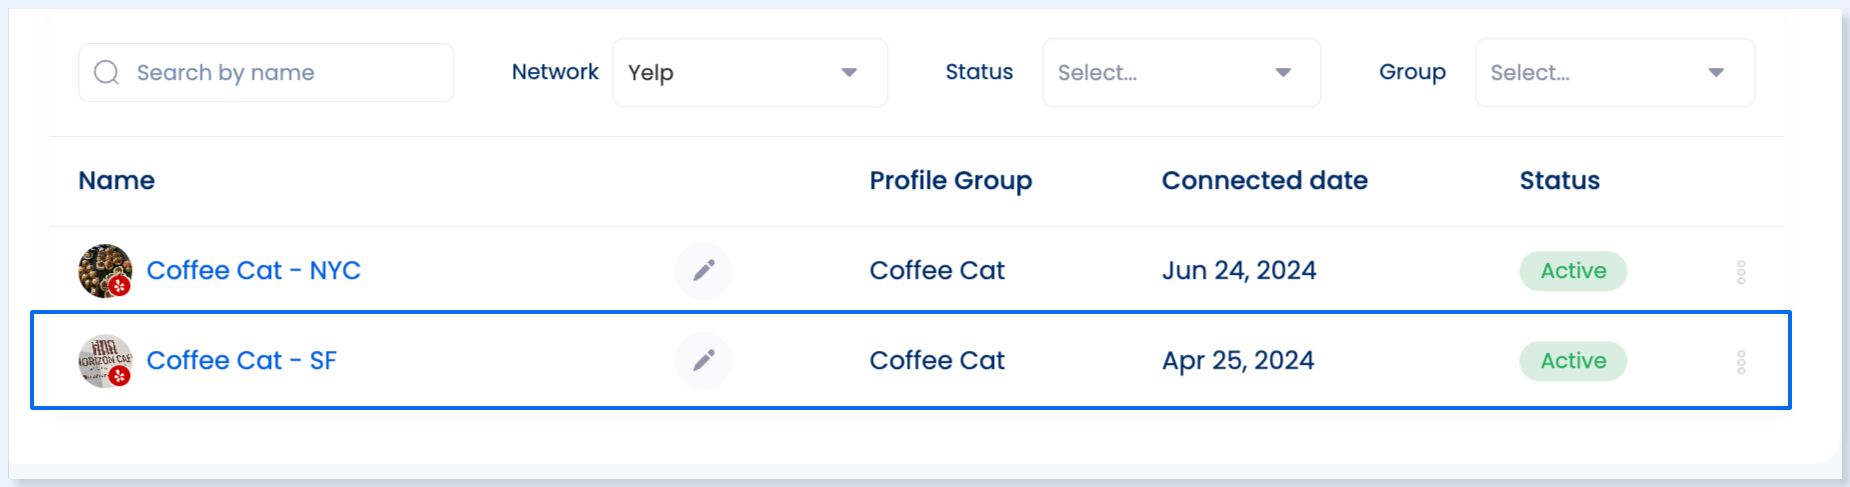Image resolution: width=1850 pixels, height=487 pixels.
Task: Click the Yelp badge on the SF avatar
Action: click(x=120, y=376)
